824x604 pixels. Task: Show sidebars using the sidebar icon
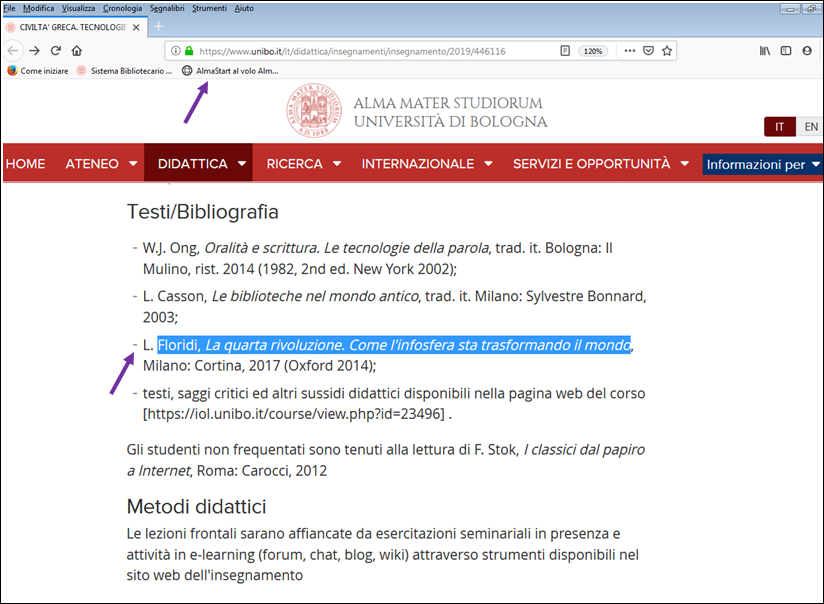pyautogui.click(x=786, y=50)
